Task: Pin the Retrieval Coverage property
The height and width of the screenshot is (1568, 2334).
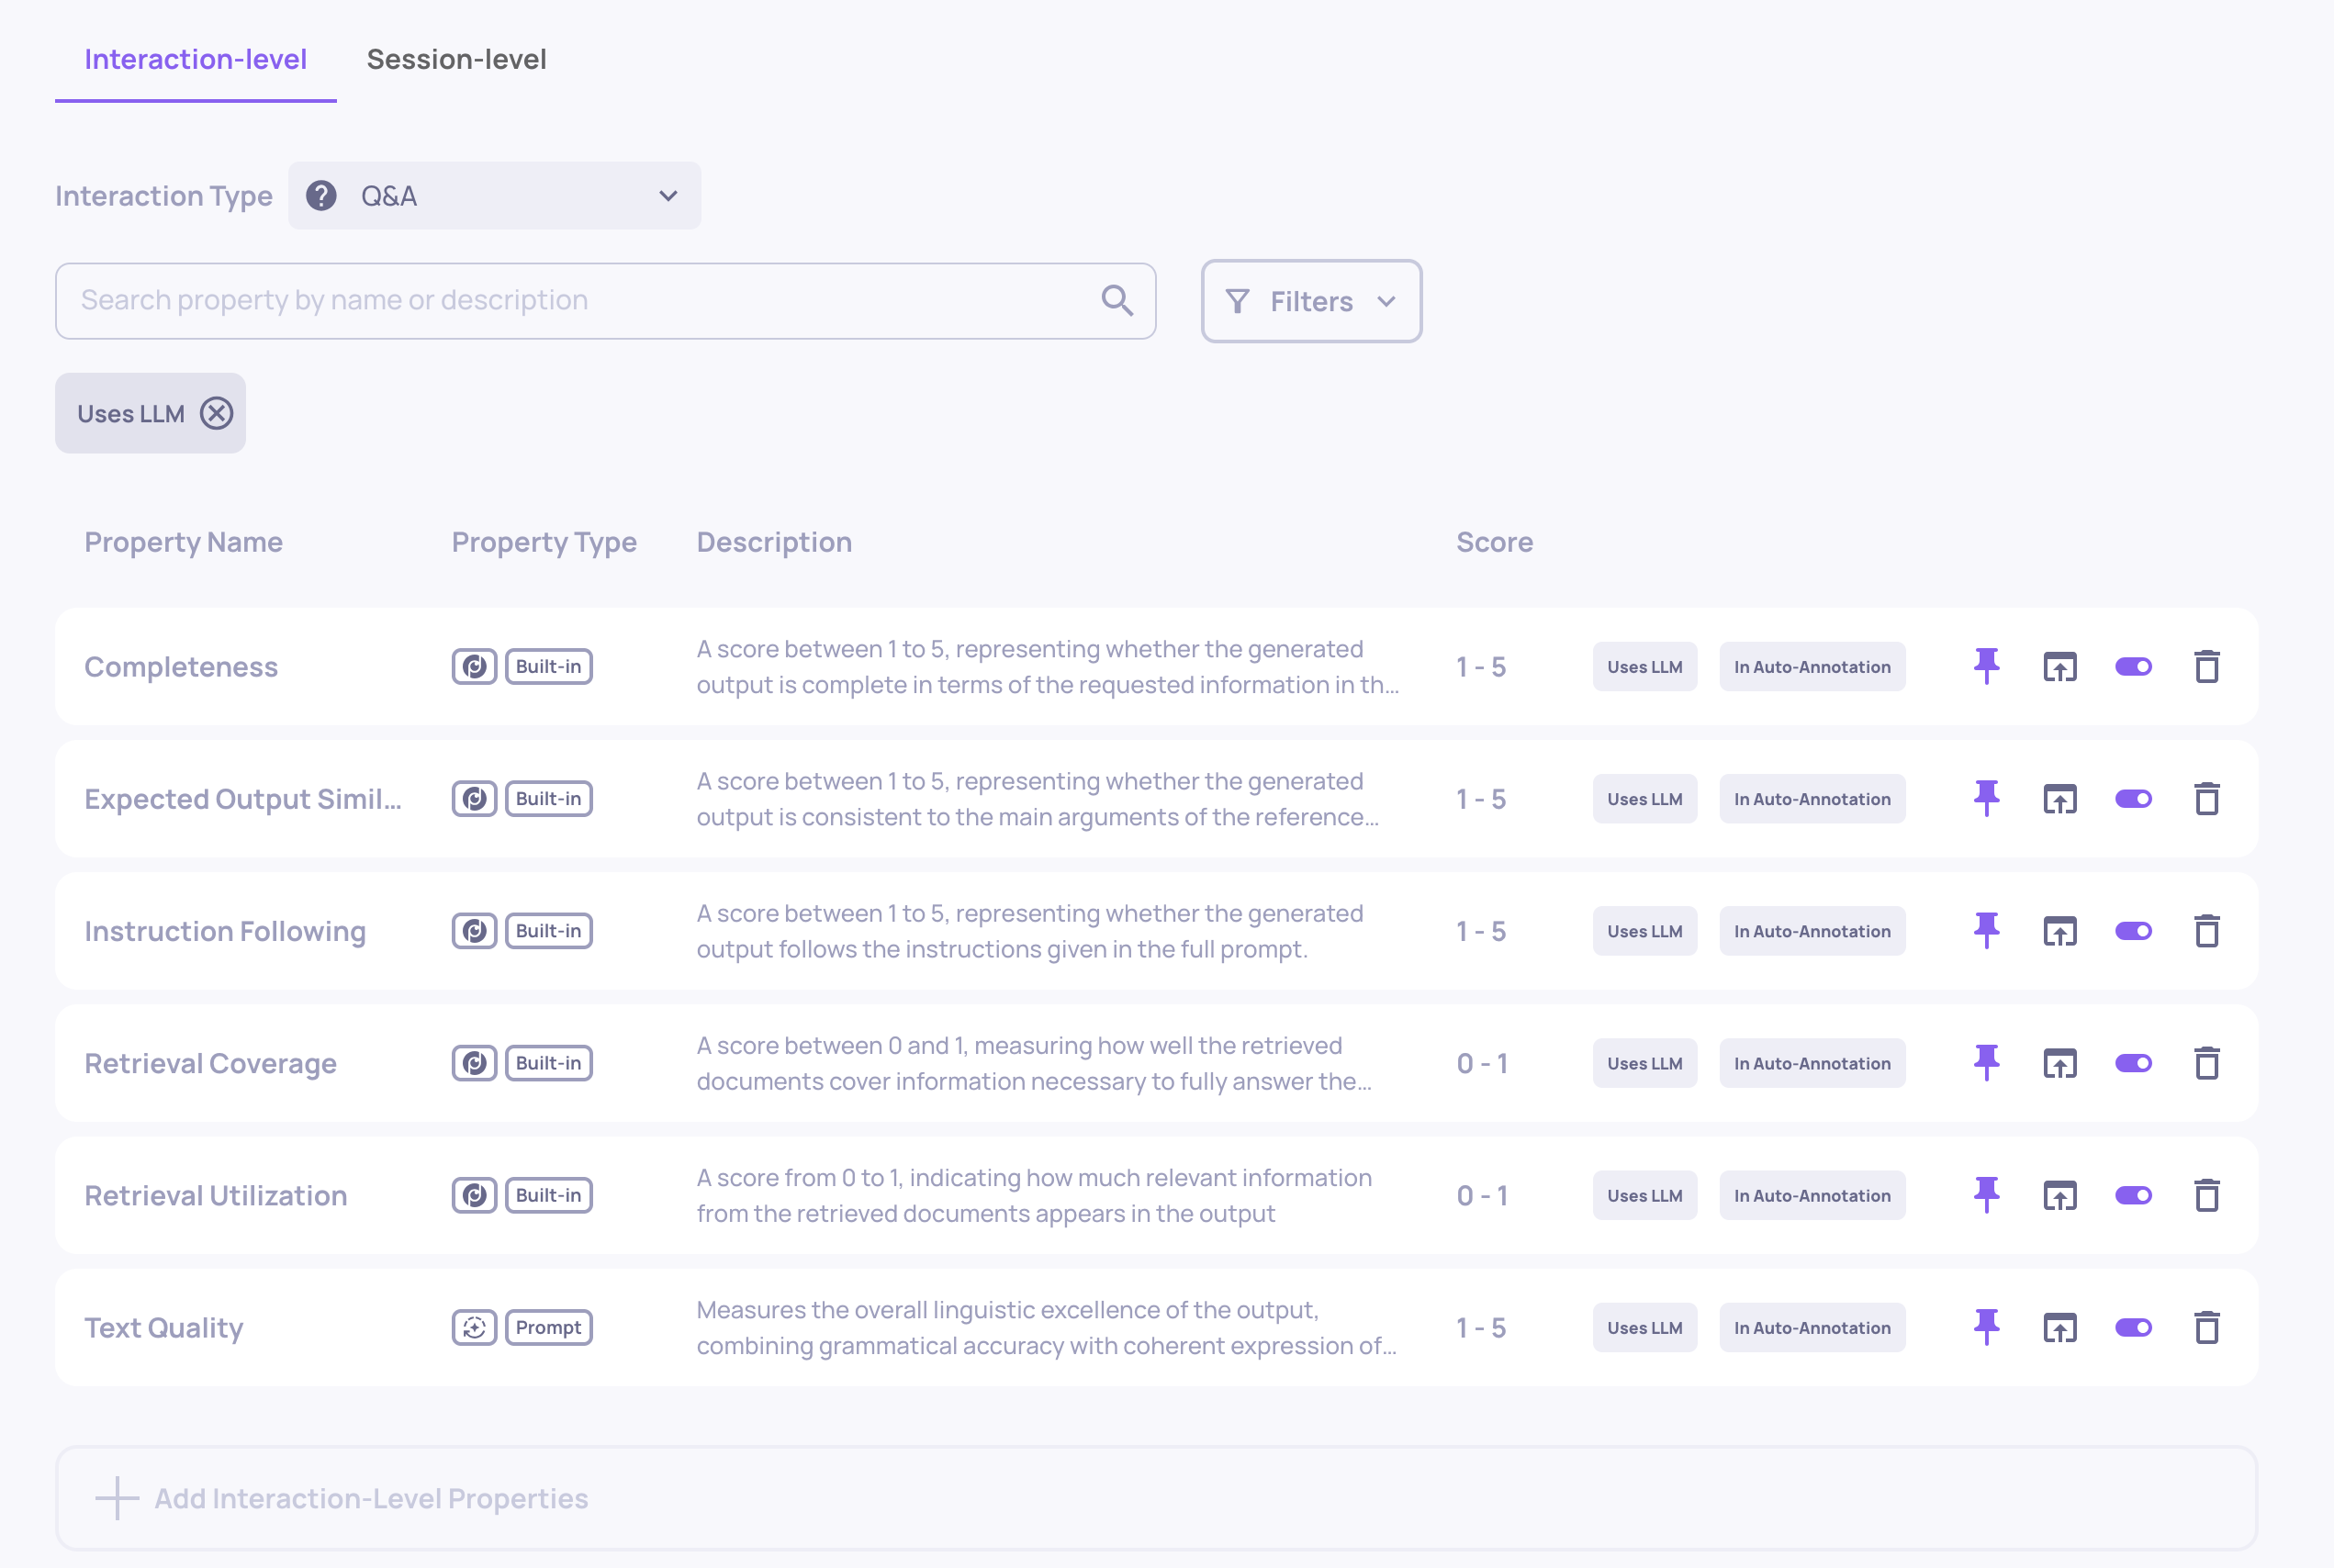Action: coord(1986,1063)
